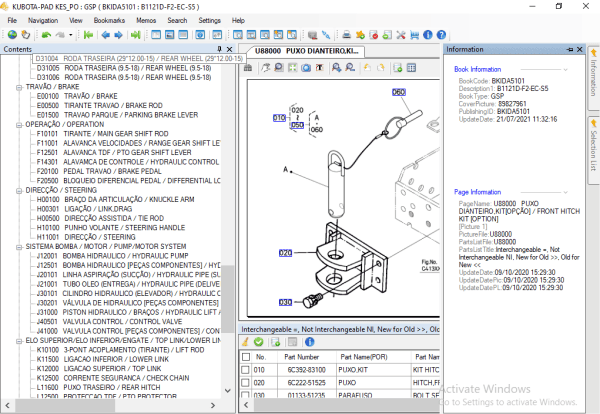This screenshot has height=414, width=600.
Task: Select the U88000 PUXO DIANTEIRO tab
Action: coord(307,51)
